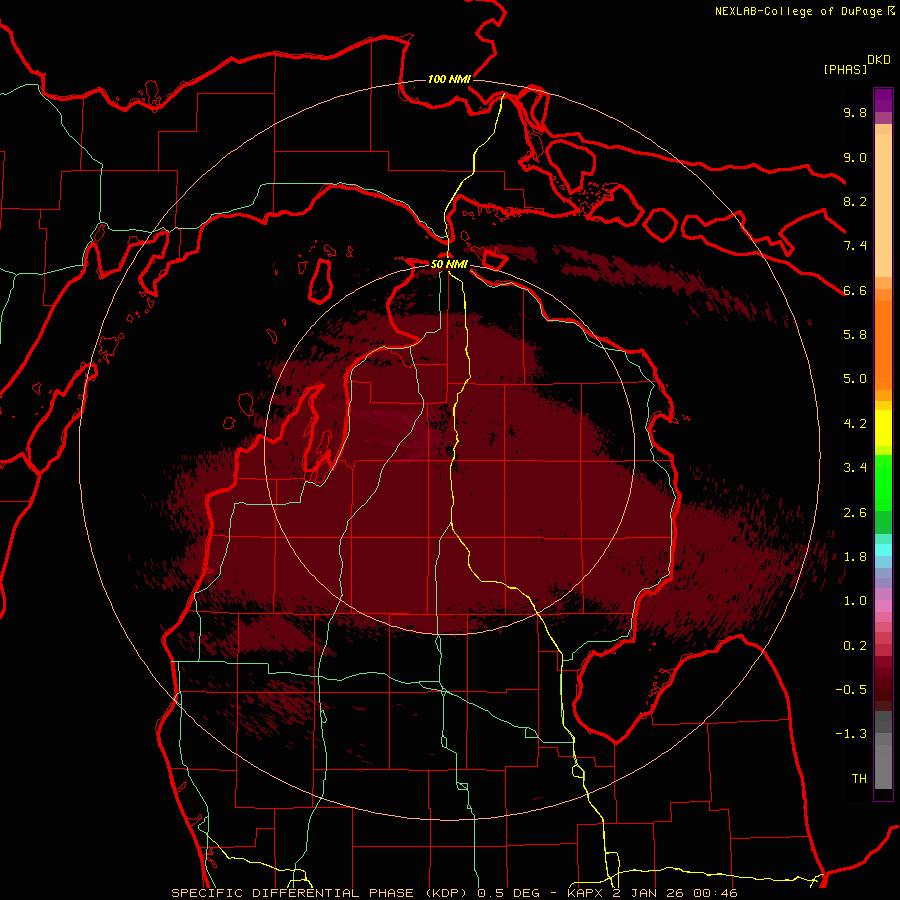900x900 pixels.
Task: Click the 0.2 legend value
Action: click(x=855, y=646)
